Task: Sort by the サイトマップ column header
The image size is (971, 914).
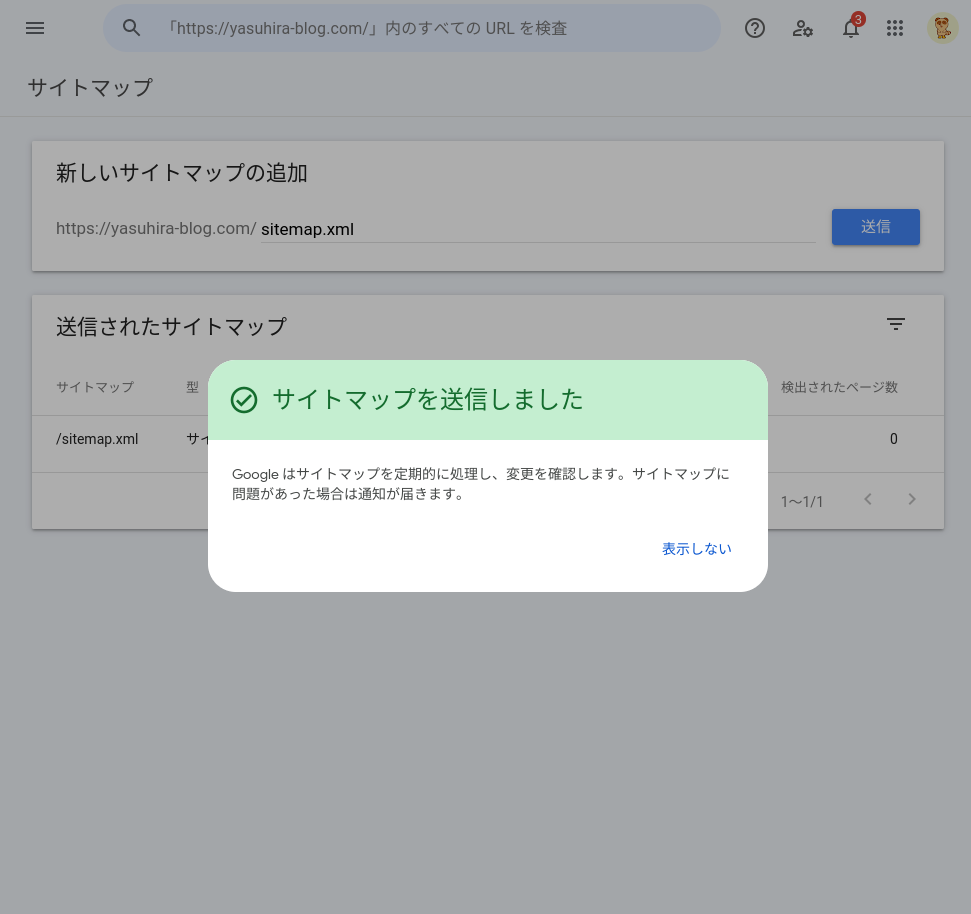Action: 95,387
